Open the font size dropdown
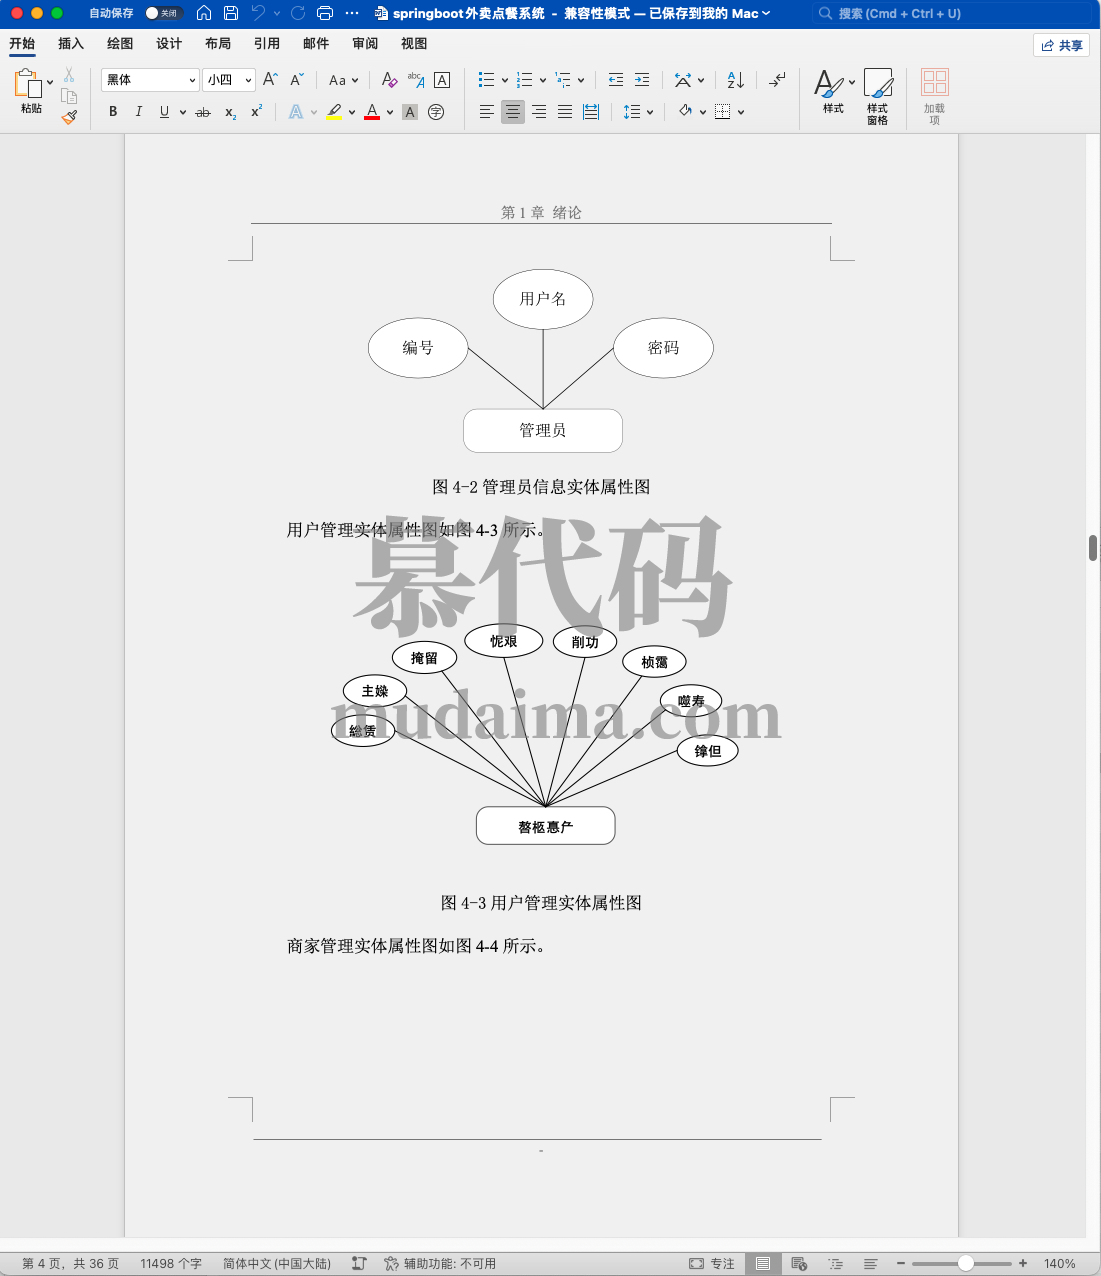Viewport: 1101px width, 1276px height. click(248, 80)
